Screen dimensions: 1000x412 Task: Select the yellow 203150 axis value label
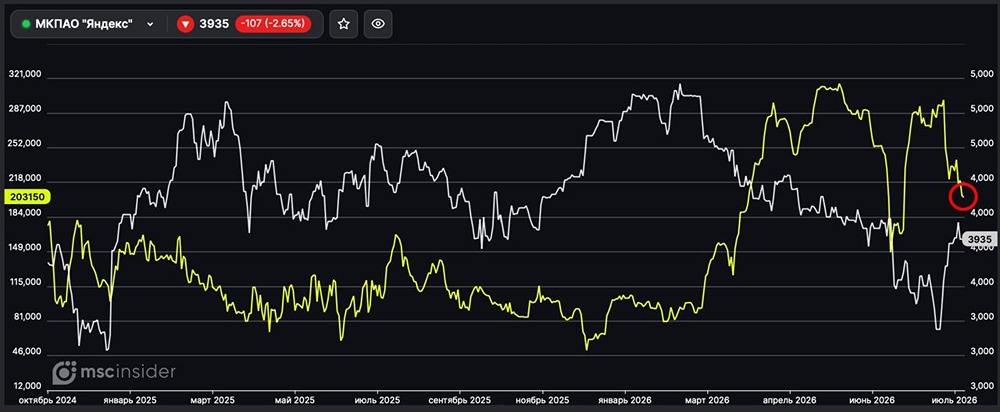pyautogui.click(x=26, y=197)
